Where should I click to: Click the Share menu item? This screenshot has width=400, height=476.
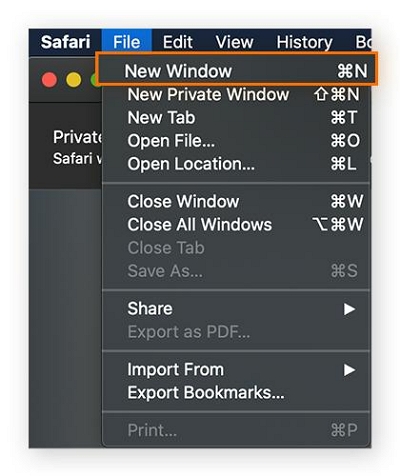(237, 309)
